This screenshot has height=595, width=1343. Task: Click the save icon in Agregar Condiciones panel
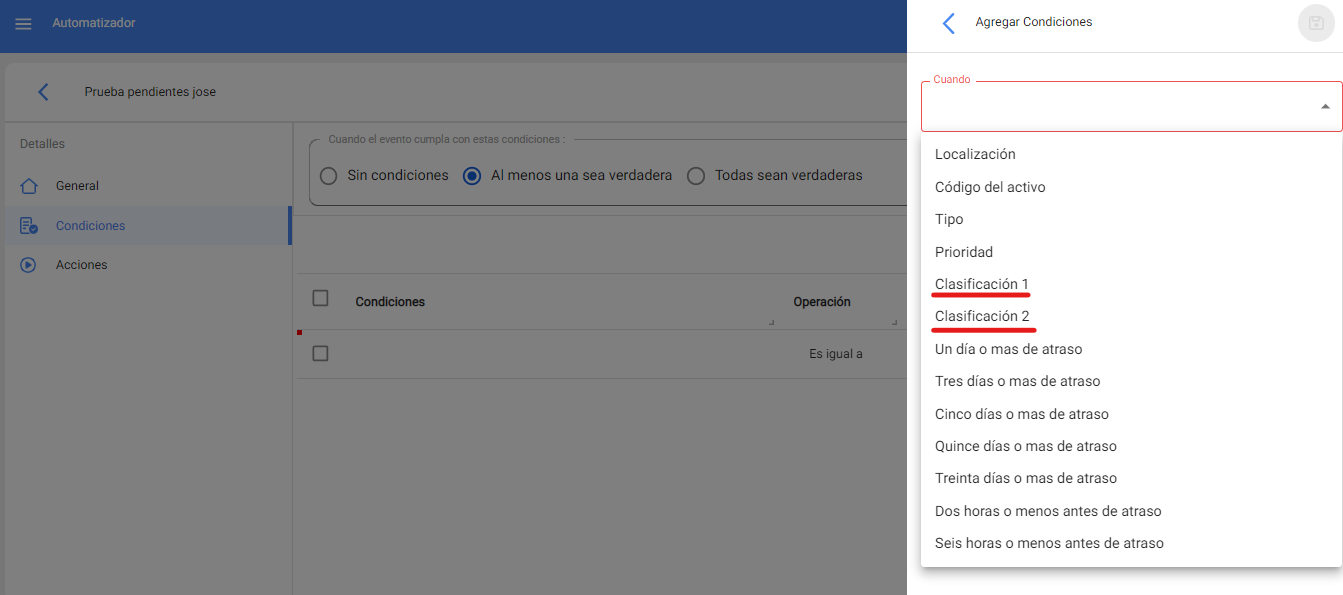(x=1316, y=23)
